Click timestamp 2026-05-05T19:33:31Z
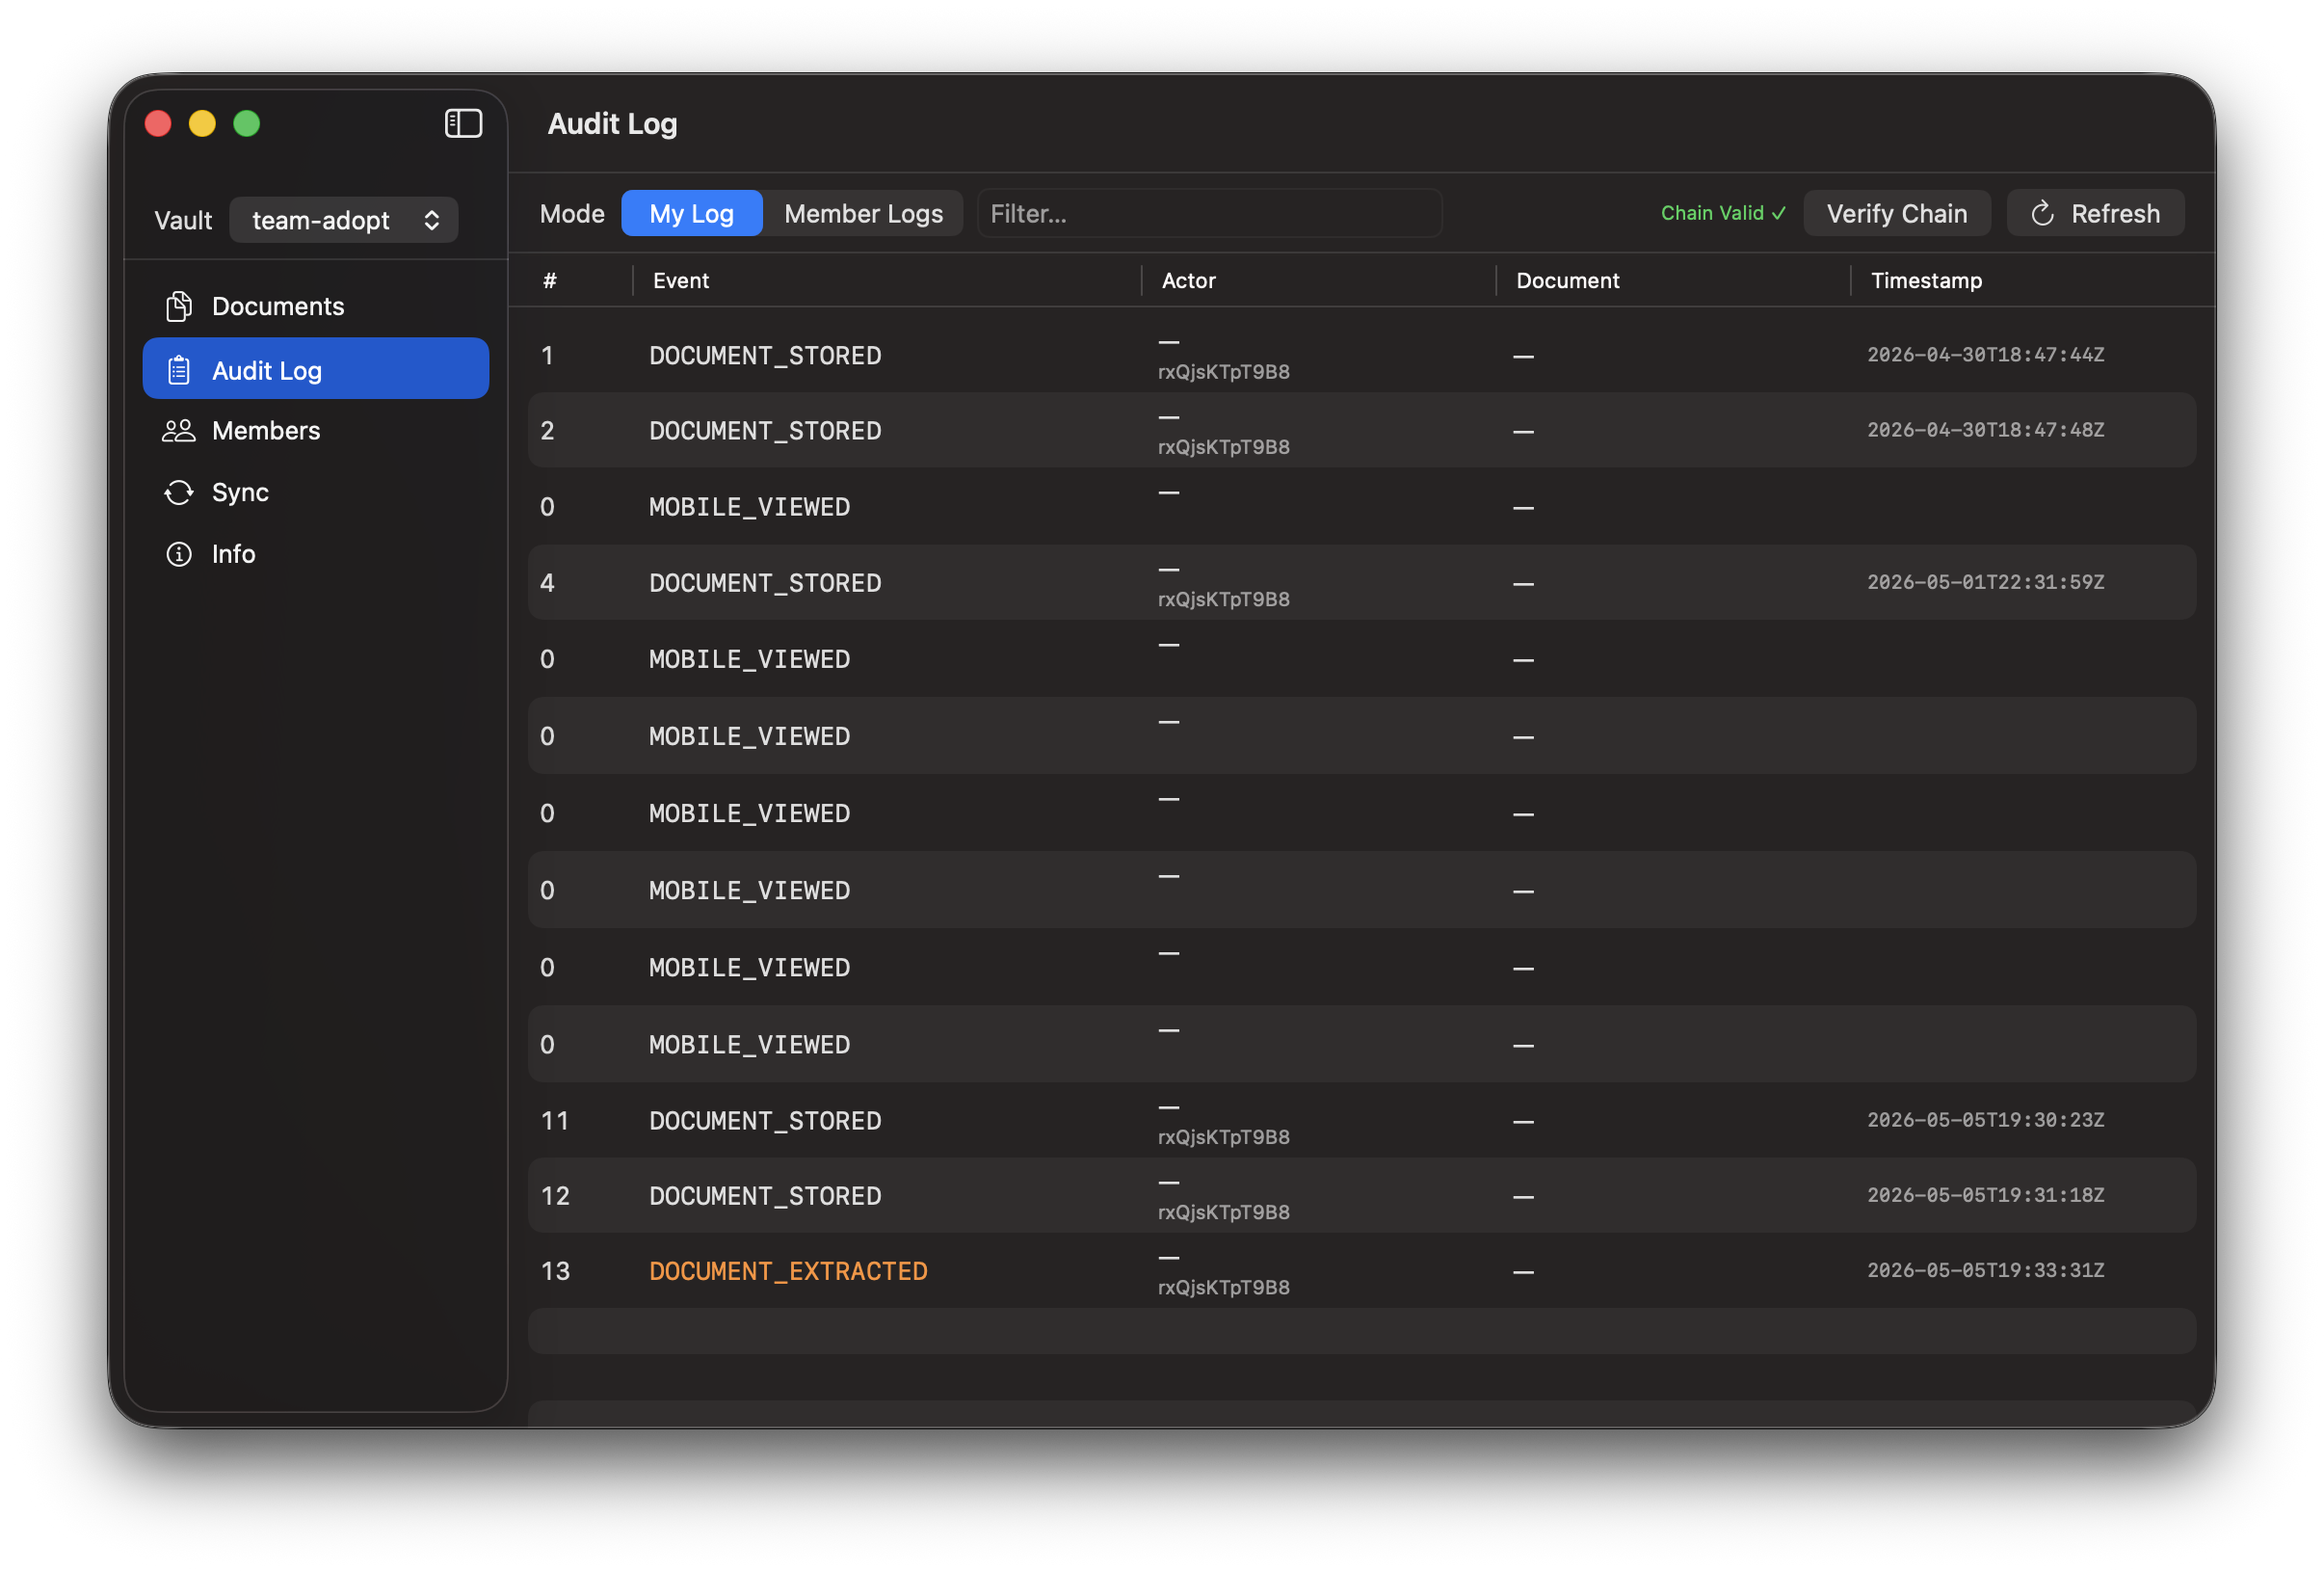The image size is (2324, 1571). [x=1985, y=1270]
